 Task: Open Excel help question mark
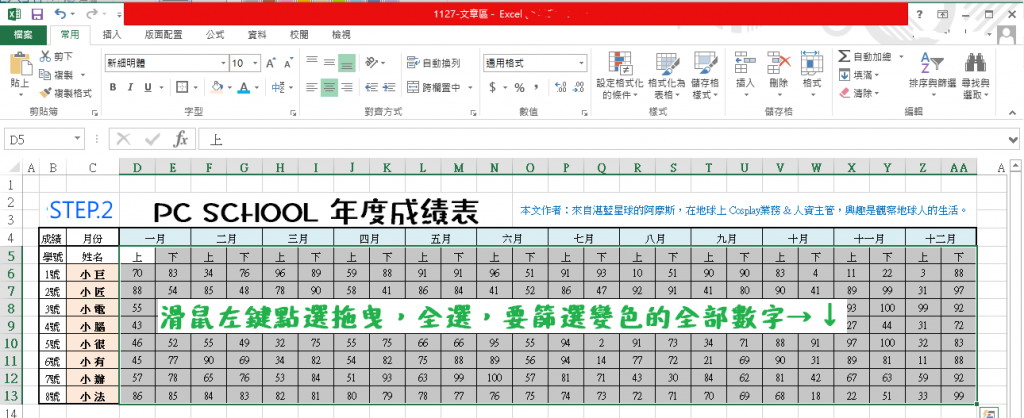coord(919,14)
